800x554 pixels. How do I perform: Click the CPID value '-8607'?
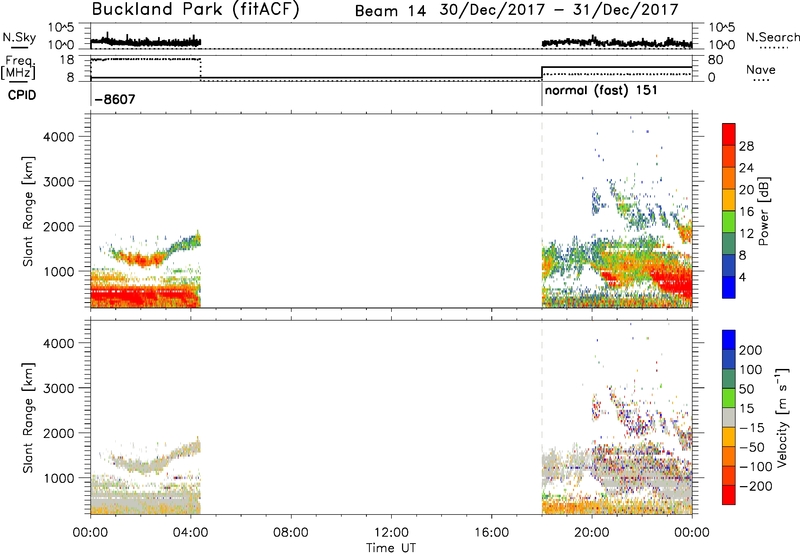(x=115, y=99)
